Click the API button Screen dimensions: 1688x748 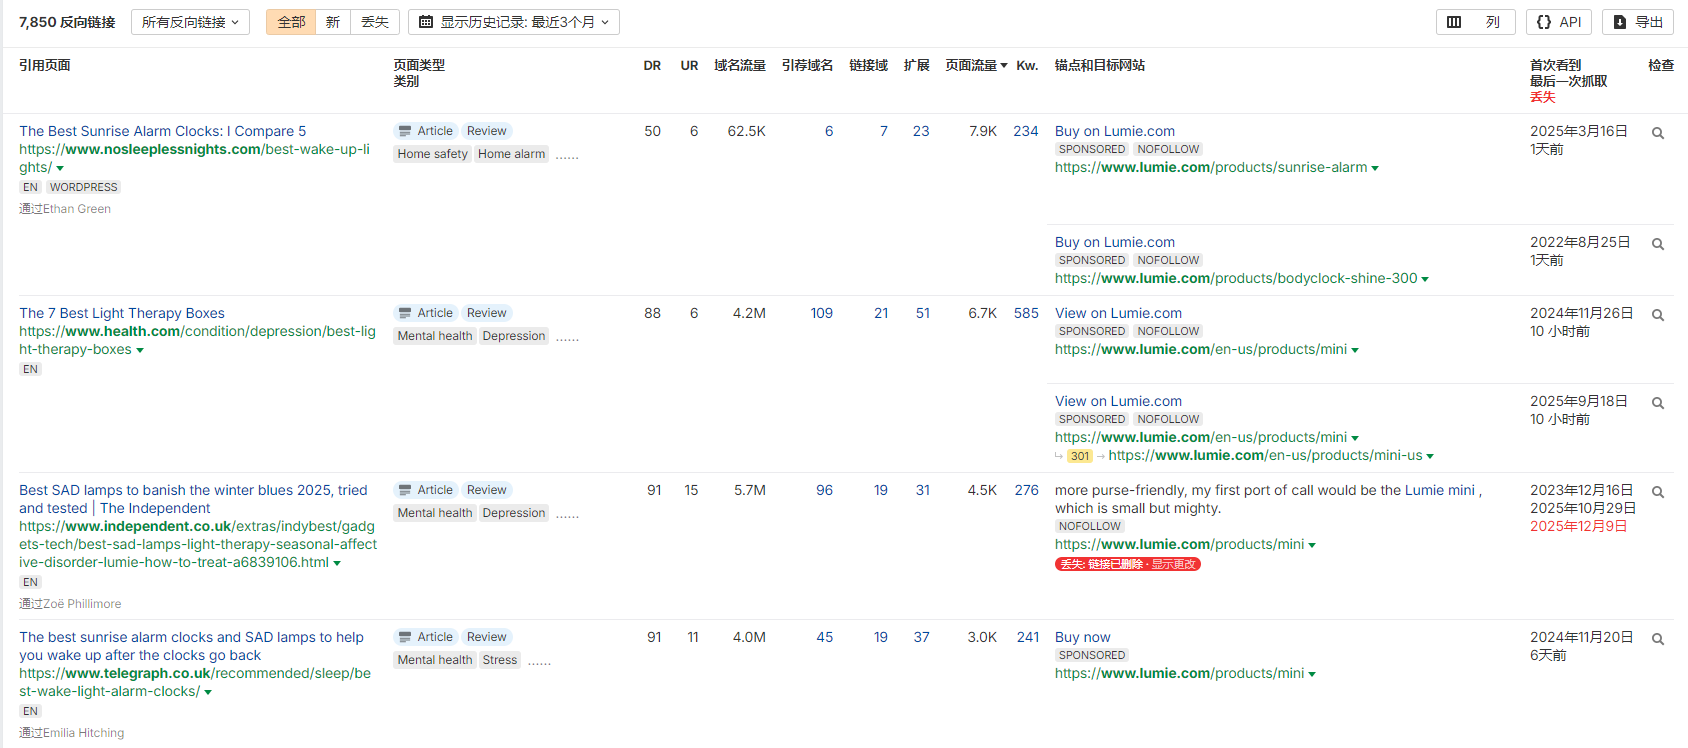point(1559,22)
